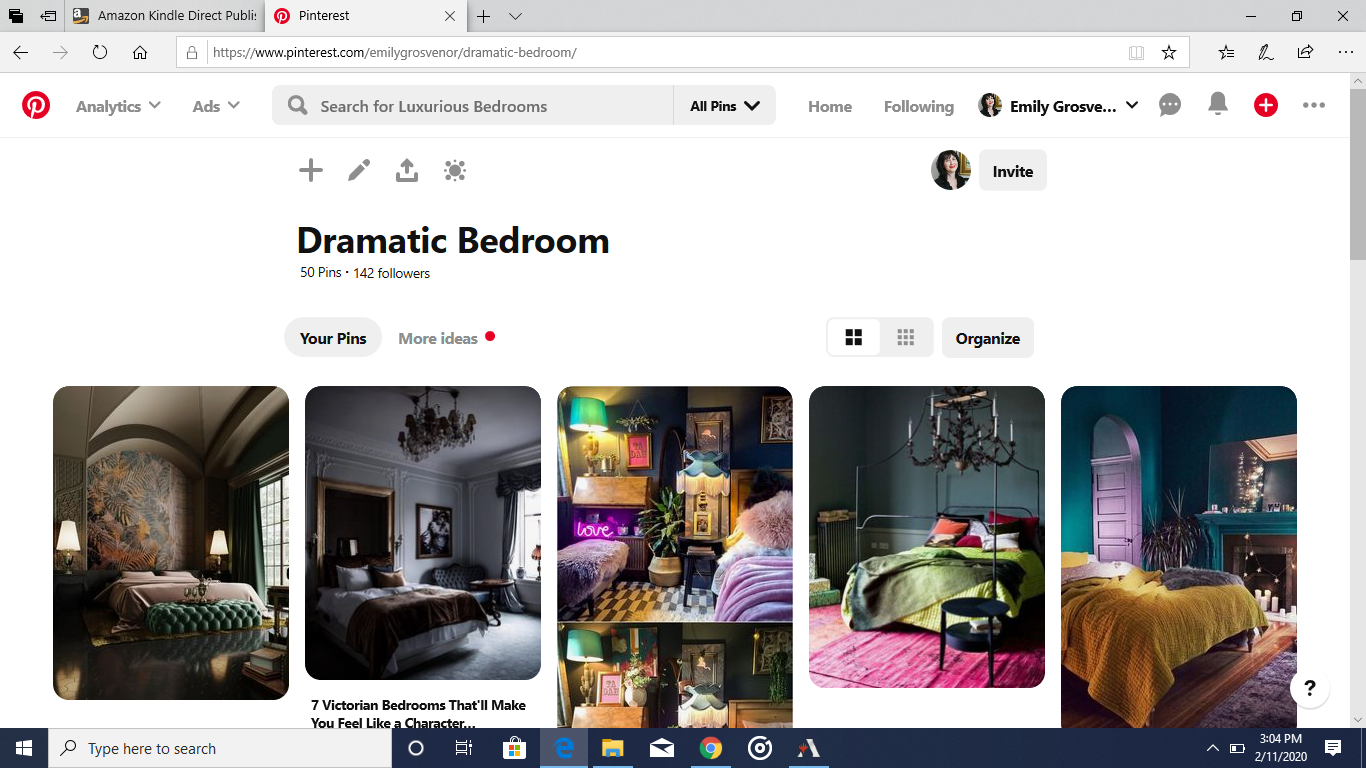Open the tropical wallpaper bedroom pin
This screenshot has width=1366, height=768.
(171, 543)
